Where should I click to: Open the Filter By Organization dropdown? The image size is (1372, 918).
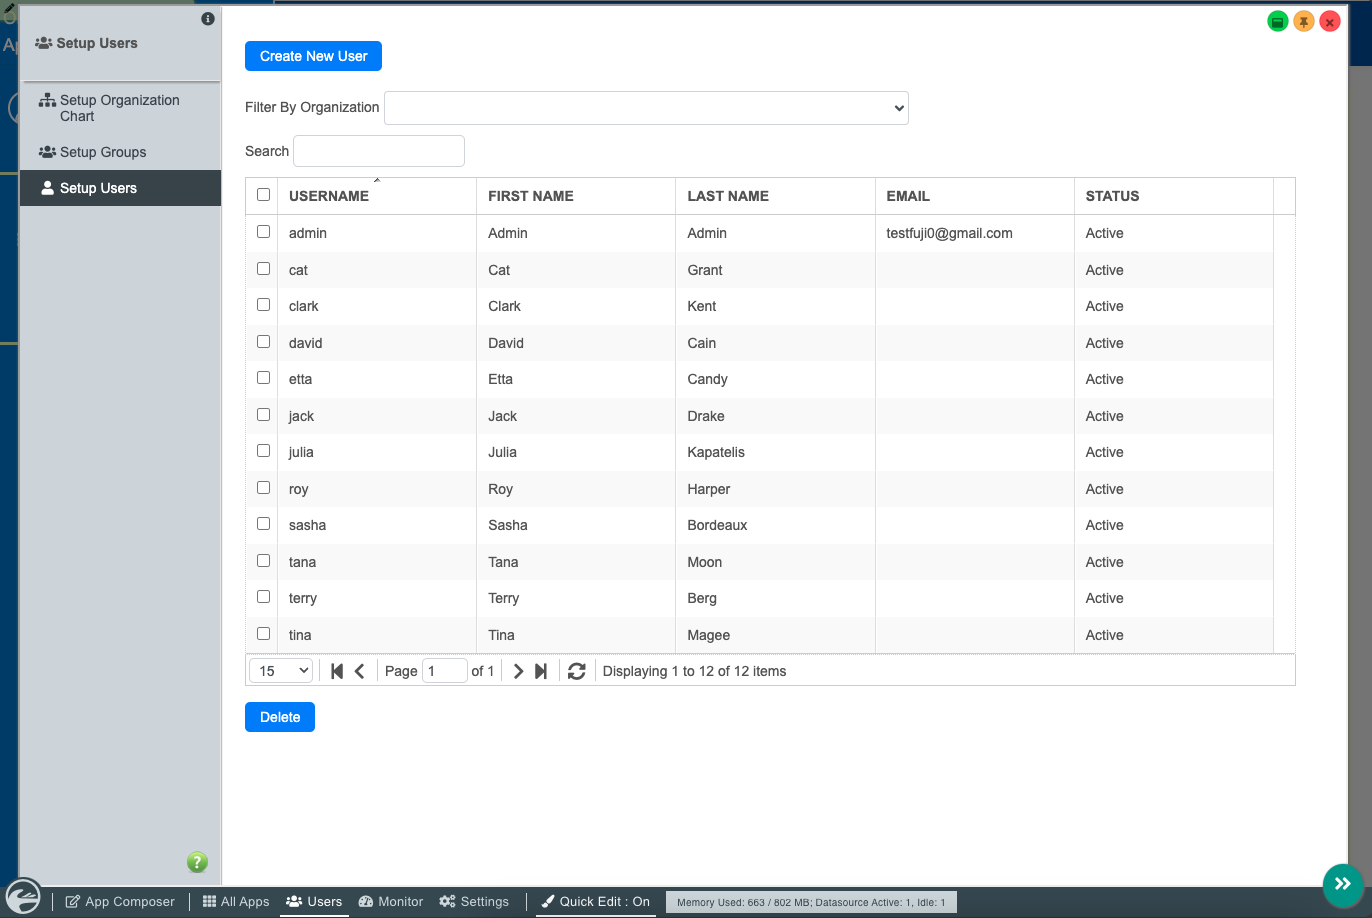click(x=646, y=108)
